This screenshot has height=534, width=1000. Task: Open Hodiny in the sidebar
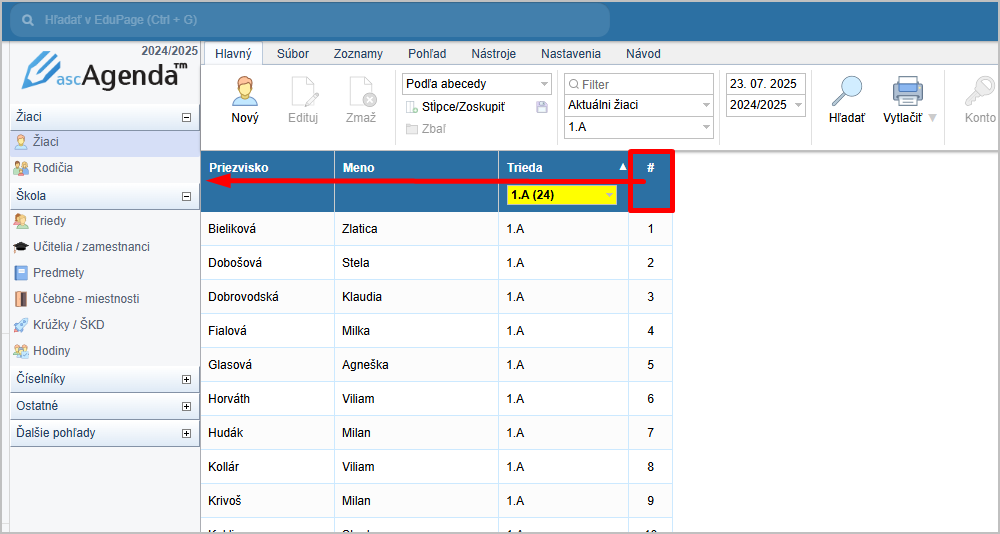point(105,351)
